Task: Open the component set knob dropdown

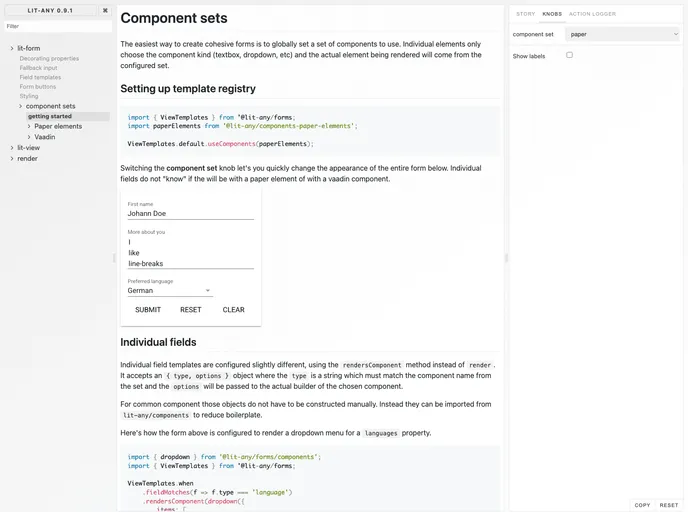Action: click(x=622, y=34)
